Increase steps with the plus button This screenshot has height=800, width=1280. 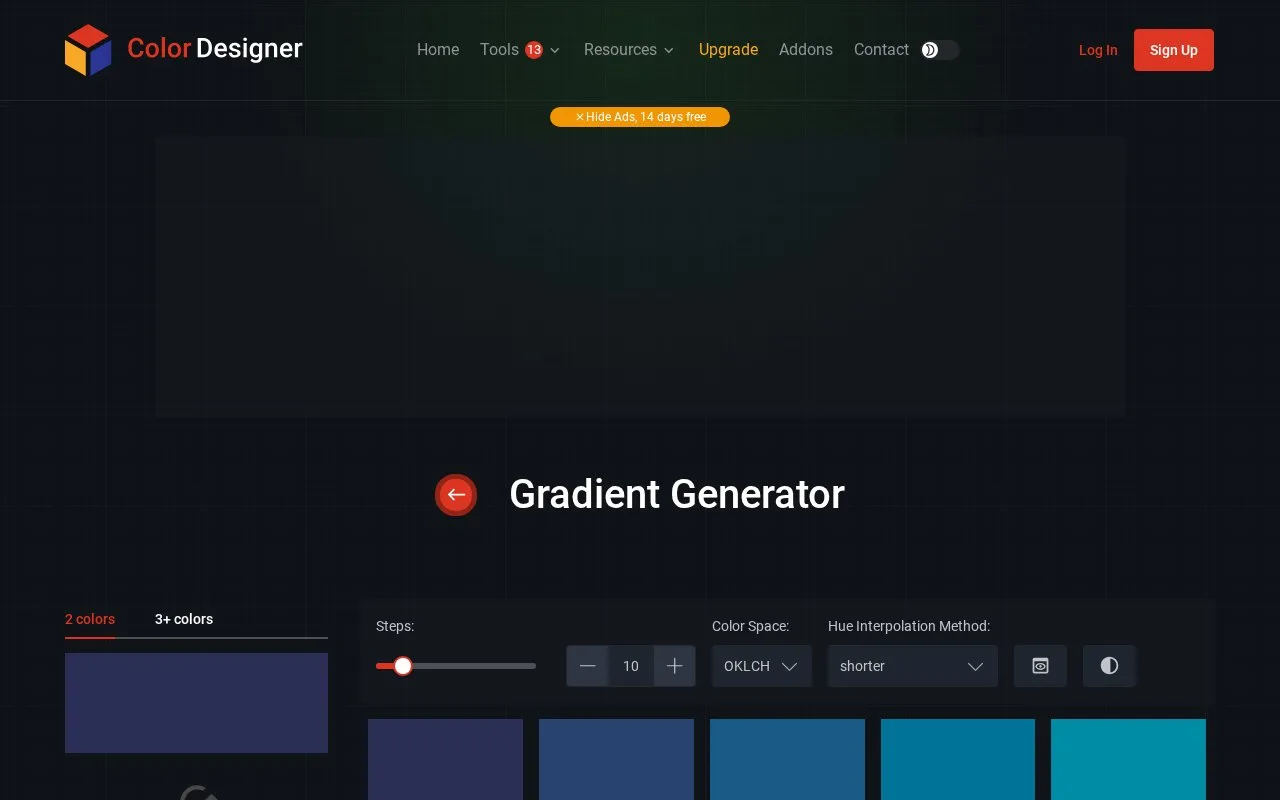(675, 666)
